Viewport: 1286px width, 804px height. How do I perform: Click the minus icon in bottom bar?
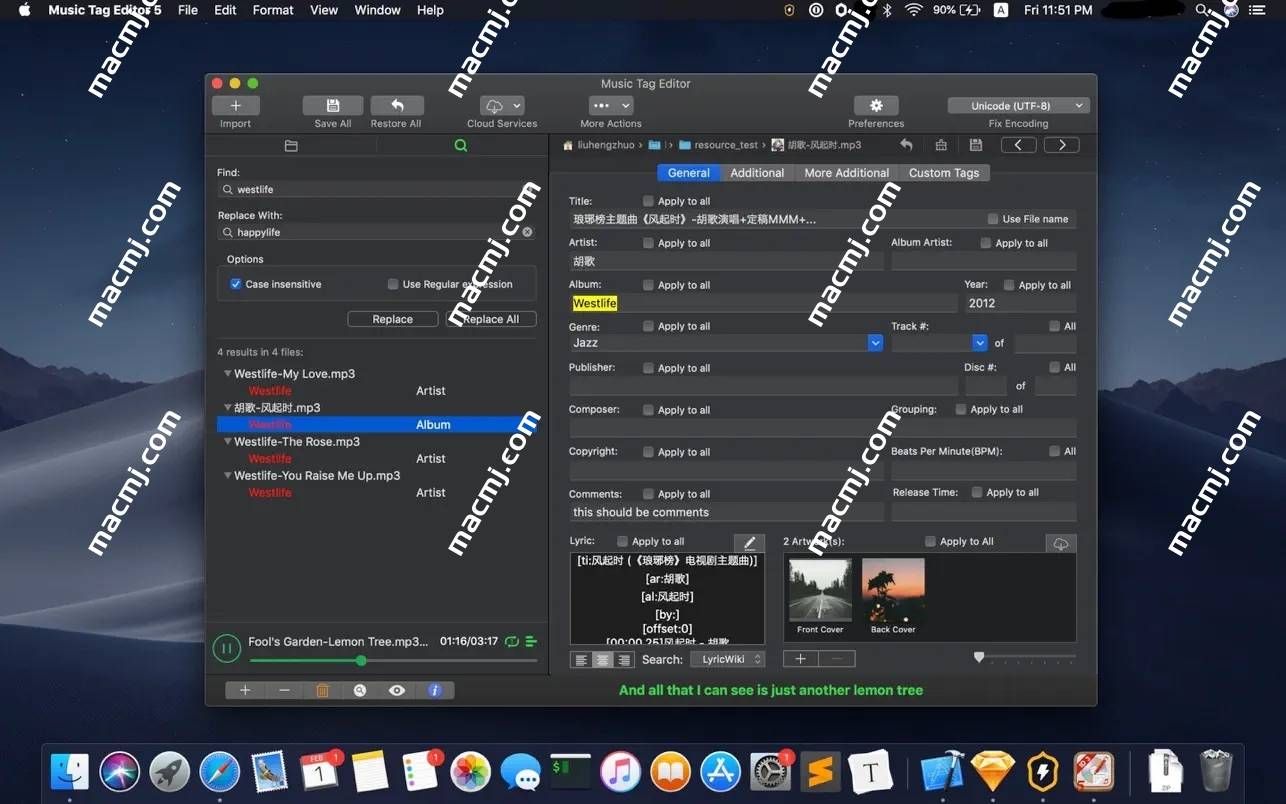[x=284, y=690]
